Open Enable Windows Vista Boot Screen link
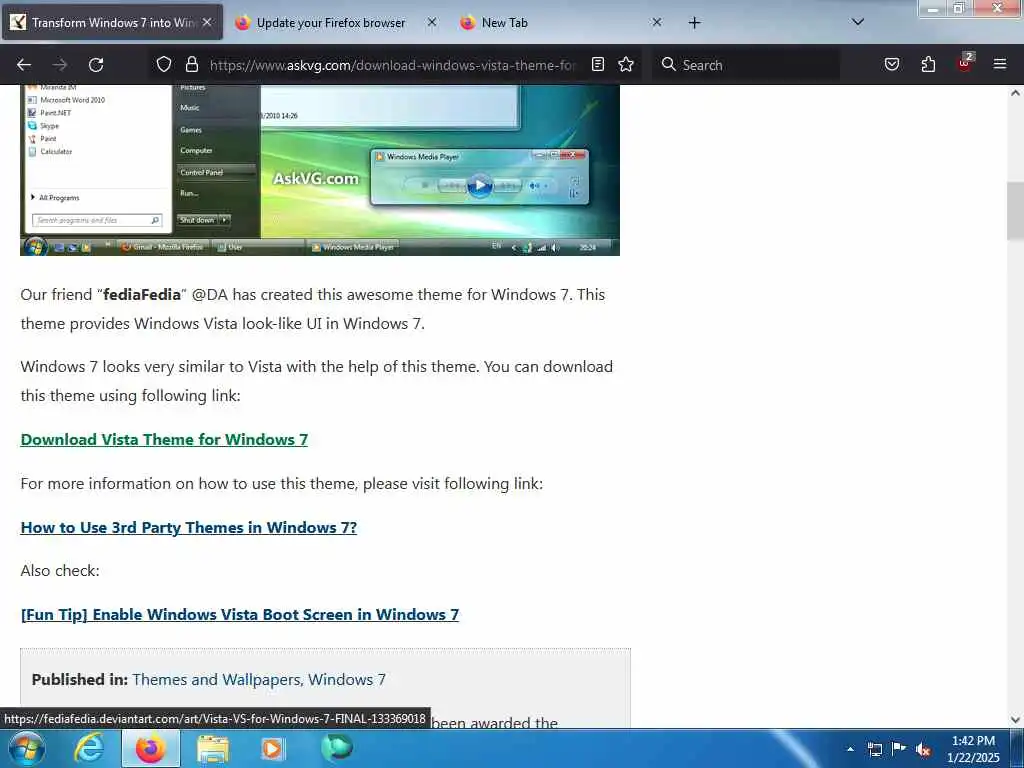Image resolution: width=1024 pixels, height=768 pixels. (x=240, y=615)
